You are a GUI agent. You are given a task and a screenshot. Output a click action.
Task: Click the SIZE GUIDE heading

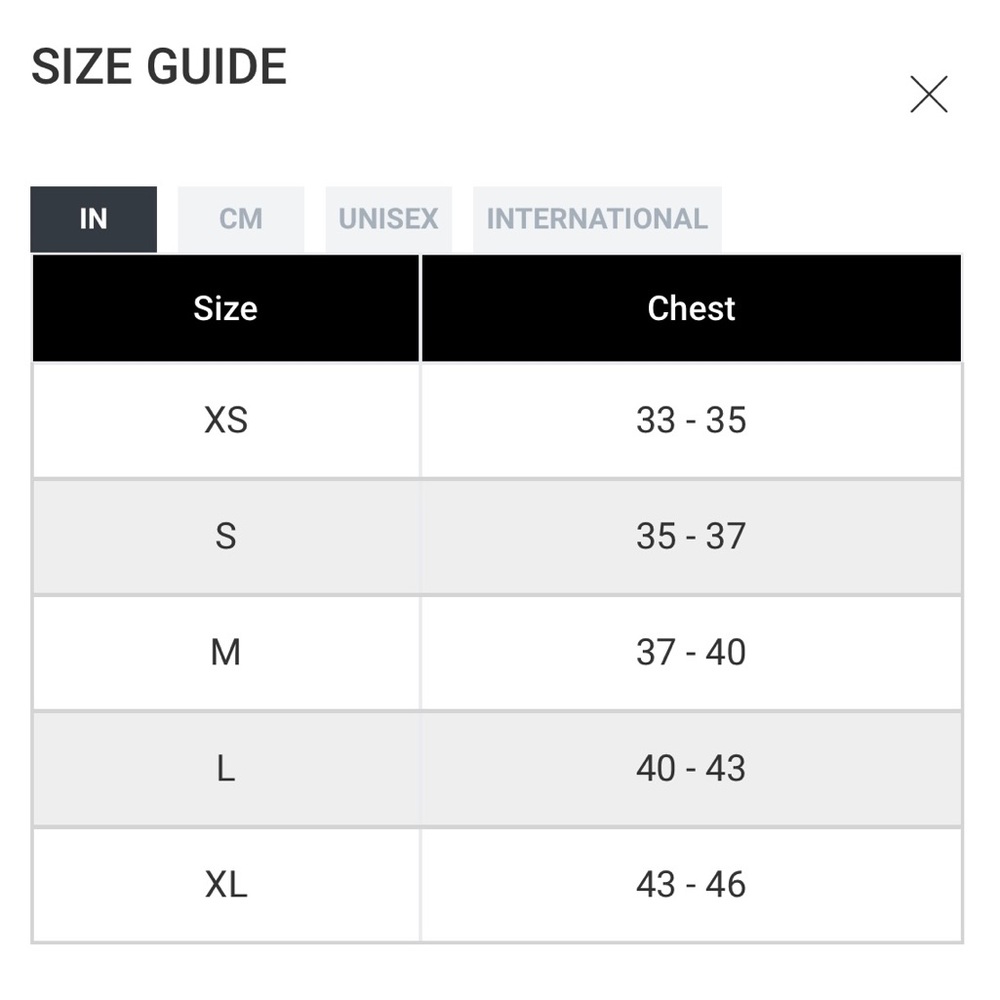(159, 66)
